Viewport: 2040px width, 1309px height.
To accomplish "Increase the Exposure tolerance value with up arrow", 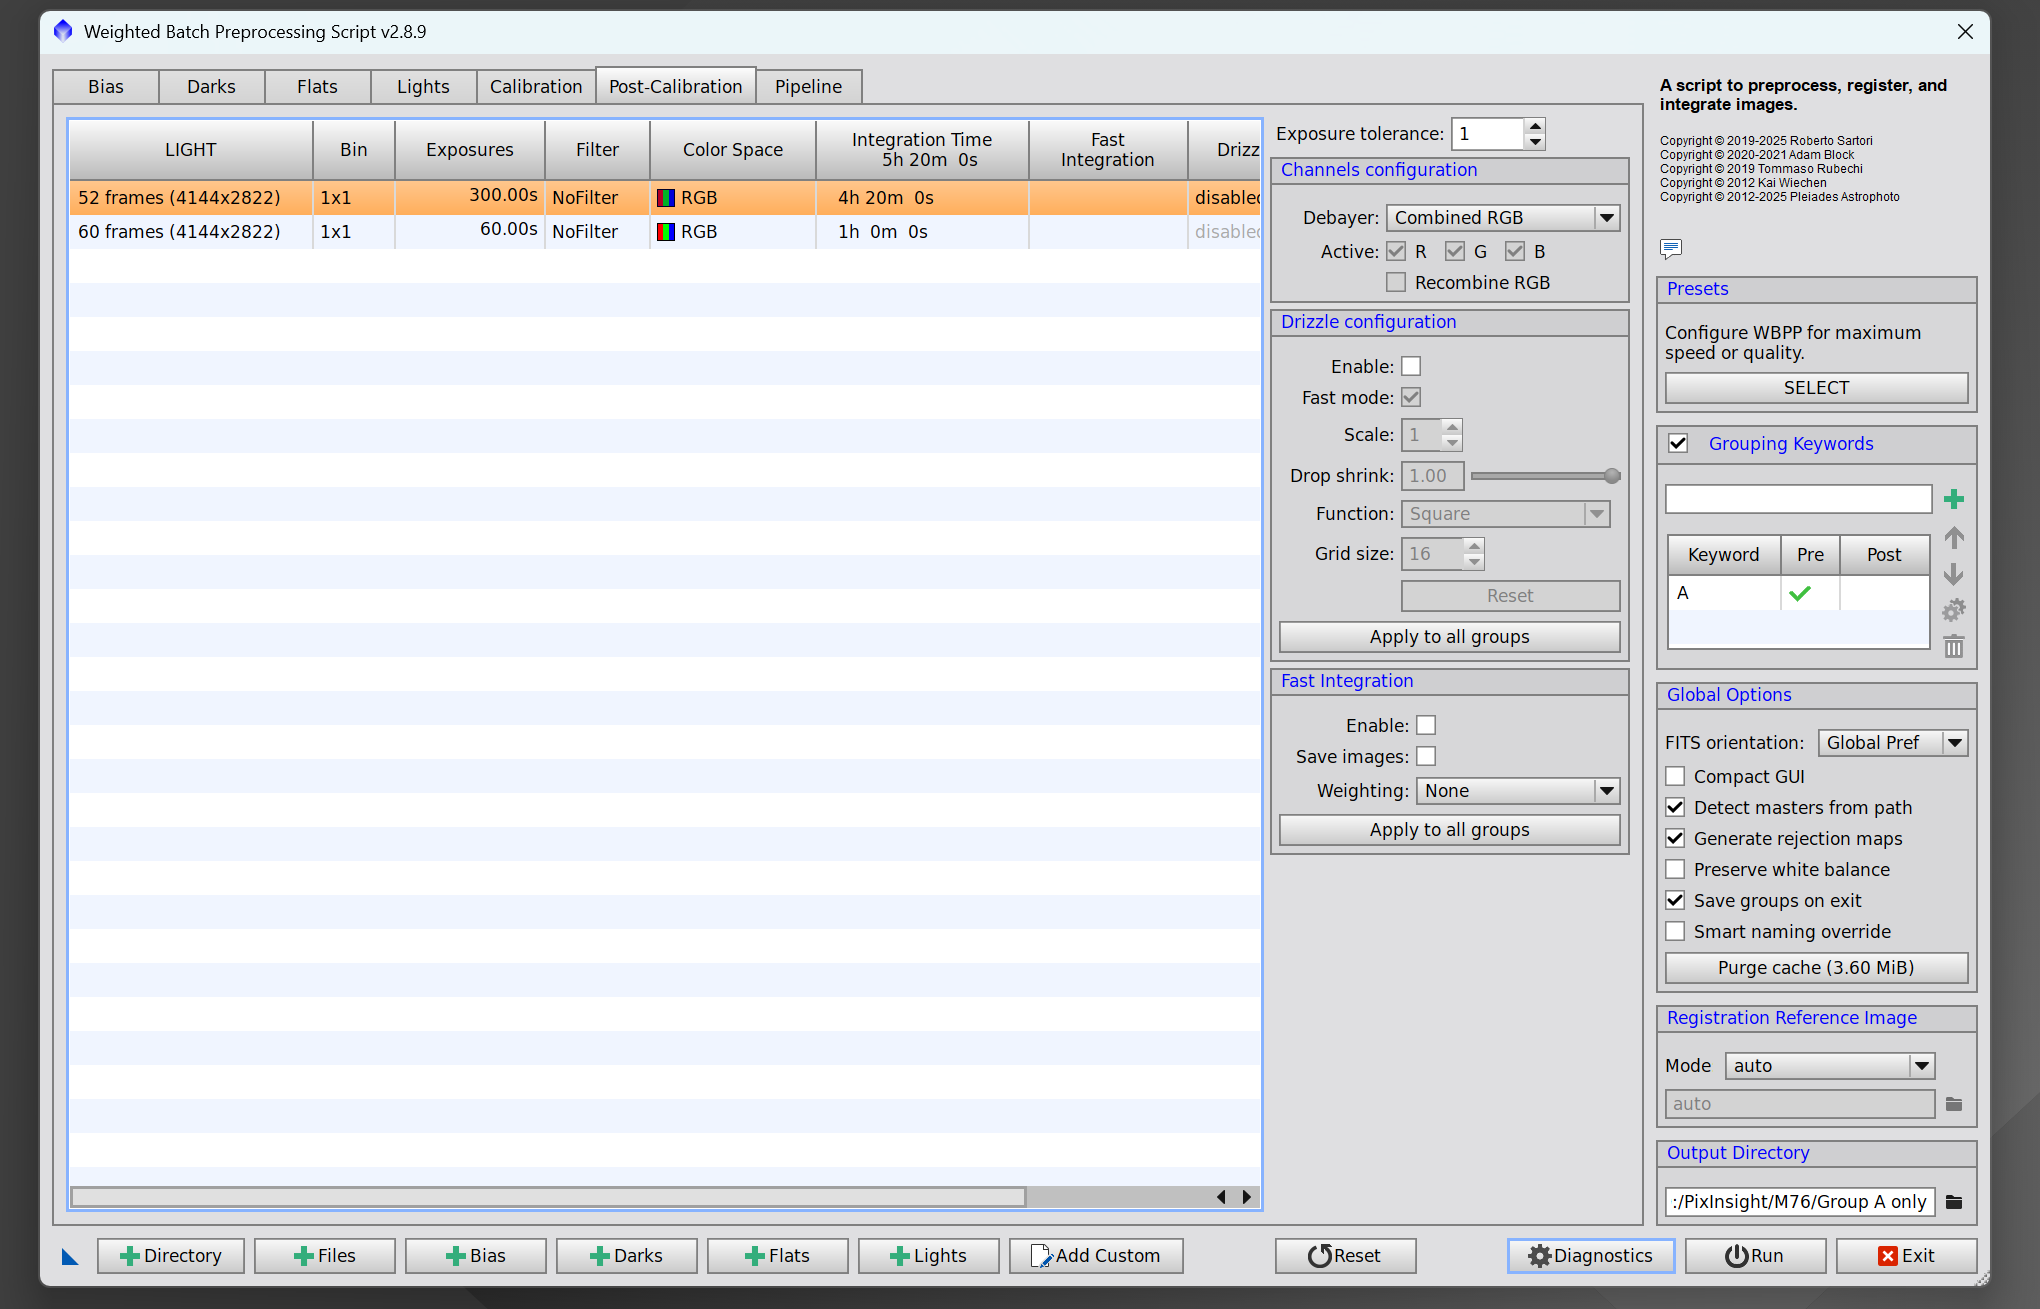I will [x=1535, y=125].
